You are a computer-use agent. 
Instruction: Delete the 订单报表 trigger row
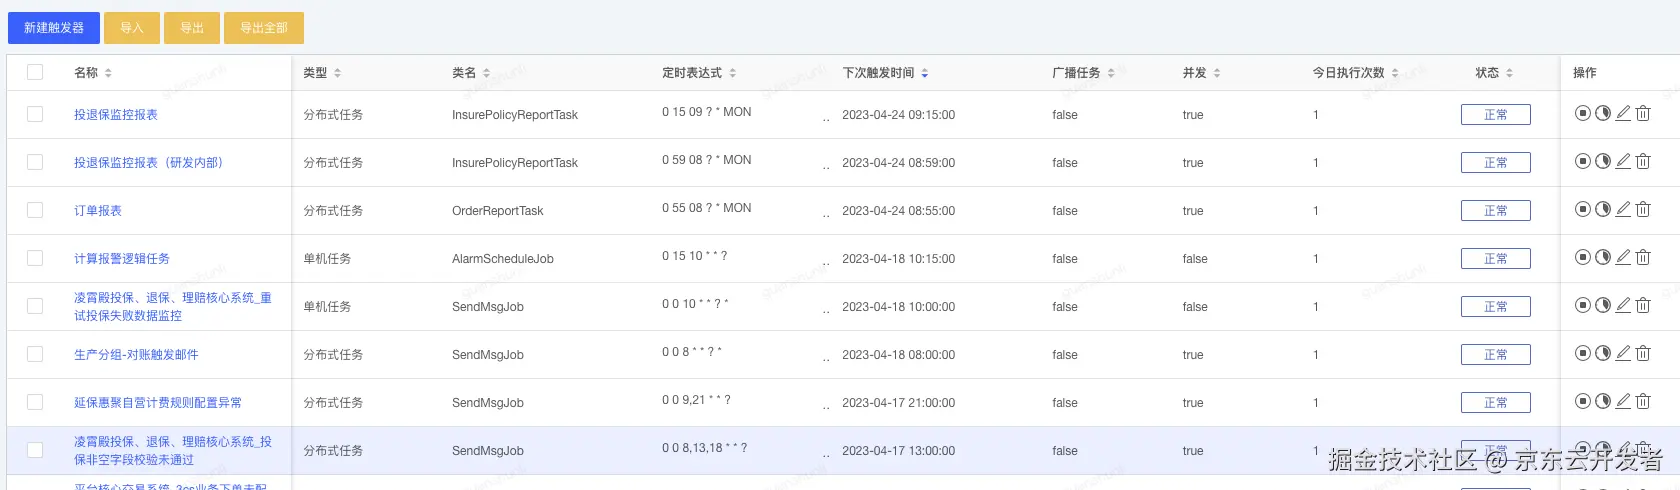point(1643,209)
